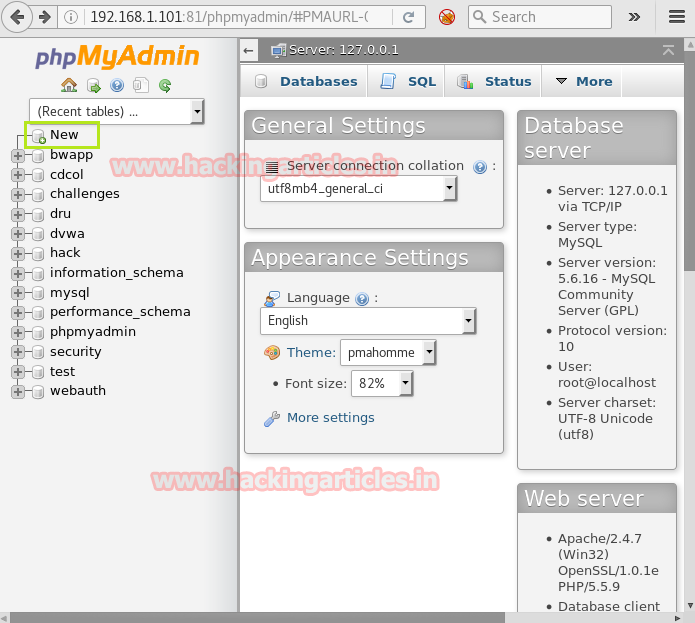Click the horizontal scrollbar right arrow
The image size is (695, 623).
(x=677, y=618)
